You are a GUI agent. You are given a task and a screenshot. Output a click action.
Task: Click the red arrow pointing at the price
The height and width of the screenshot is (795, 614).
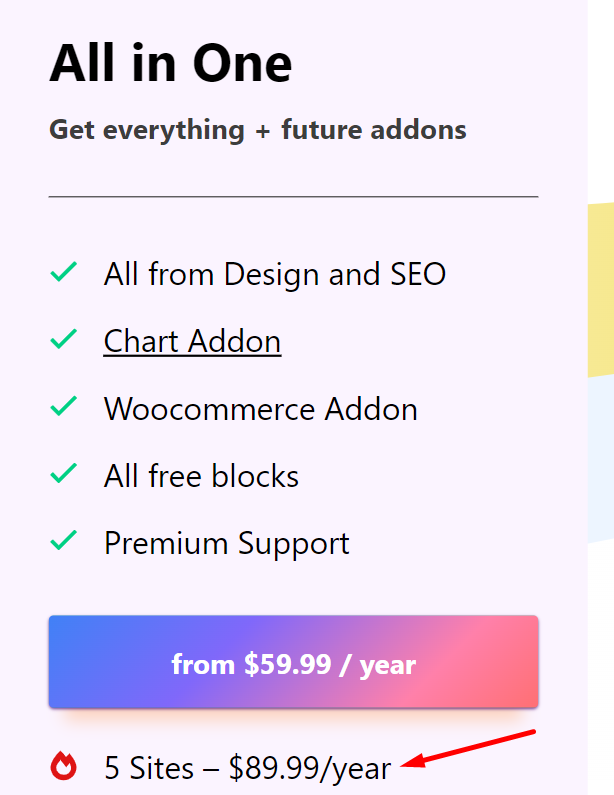(x=470, y=750)
